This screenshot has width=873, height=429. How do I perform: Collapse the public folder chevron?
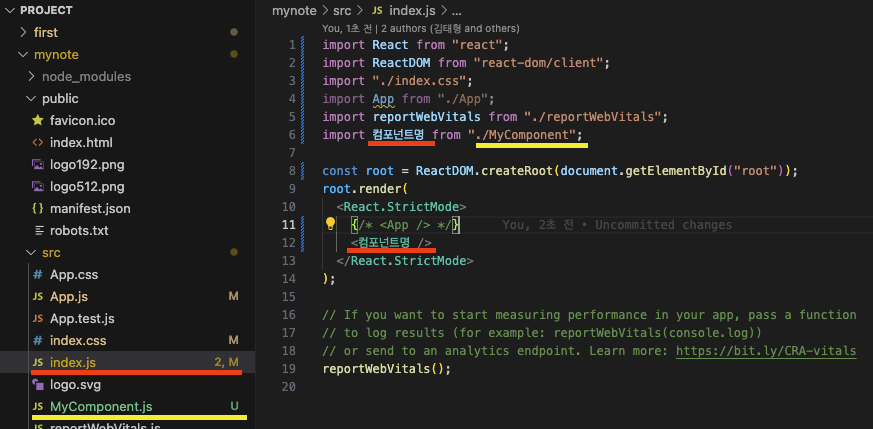(31, 98)
